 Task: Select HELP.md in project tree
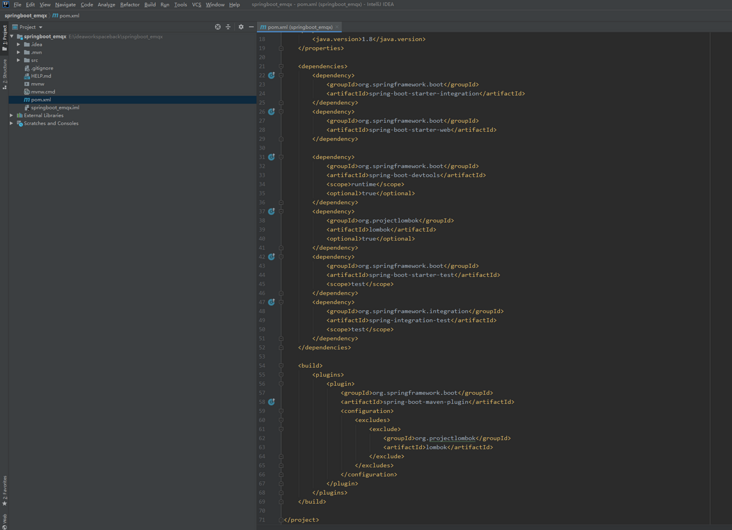click(40, 76)
